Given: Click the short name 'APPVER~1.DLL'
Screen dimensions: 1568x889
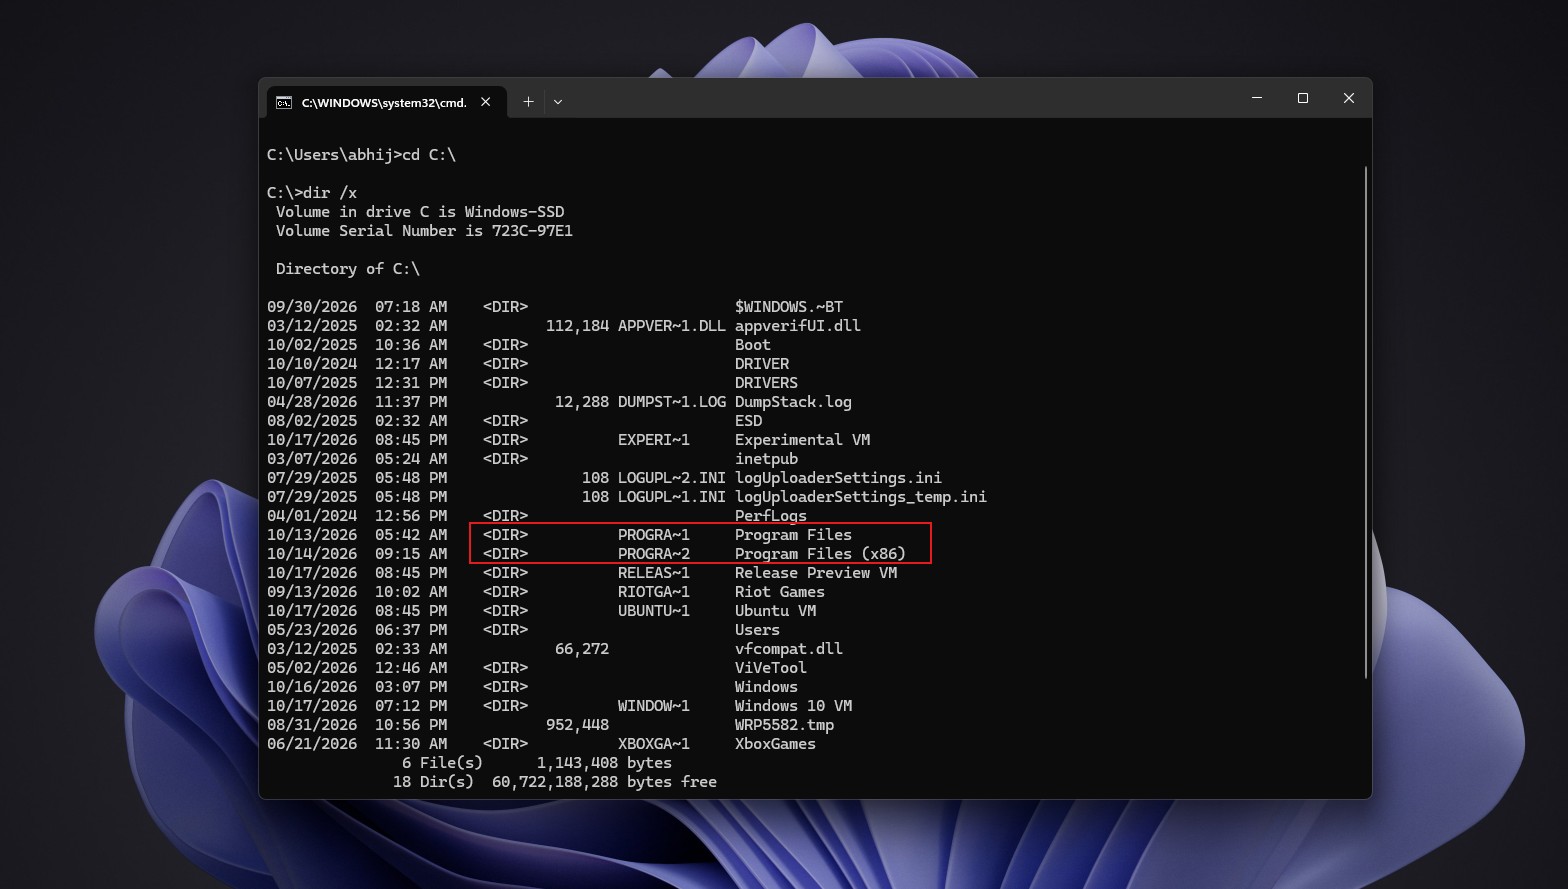Looking at the screenshot, I should [x=672, y=326].
